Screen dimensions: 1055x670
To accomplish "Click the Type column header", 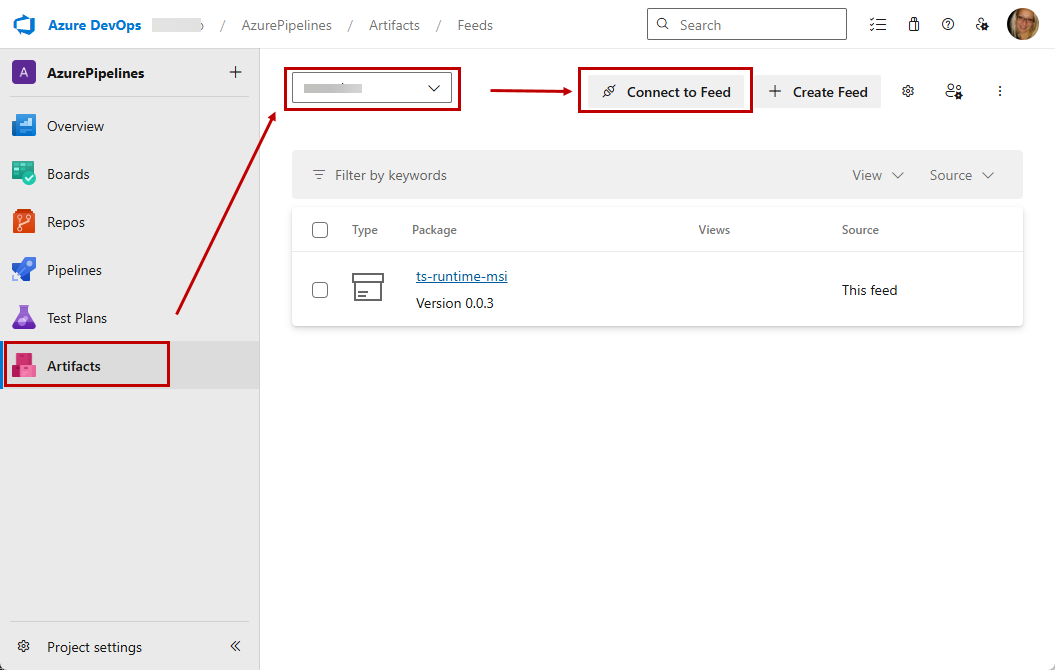I will click(x=365, y=230).
